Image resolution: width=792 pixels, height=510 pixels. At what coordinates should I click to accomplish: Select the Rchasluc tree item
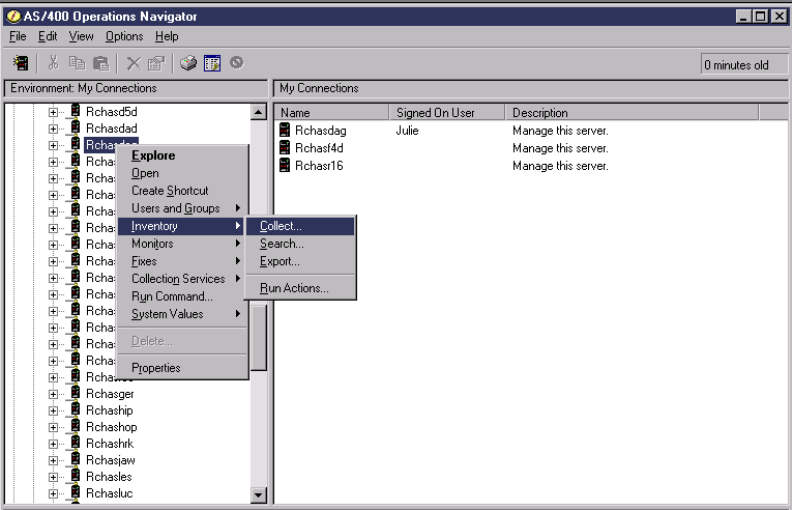click(109, 493)
